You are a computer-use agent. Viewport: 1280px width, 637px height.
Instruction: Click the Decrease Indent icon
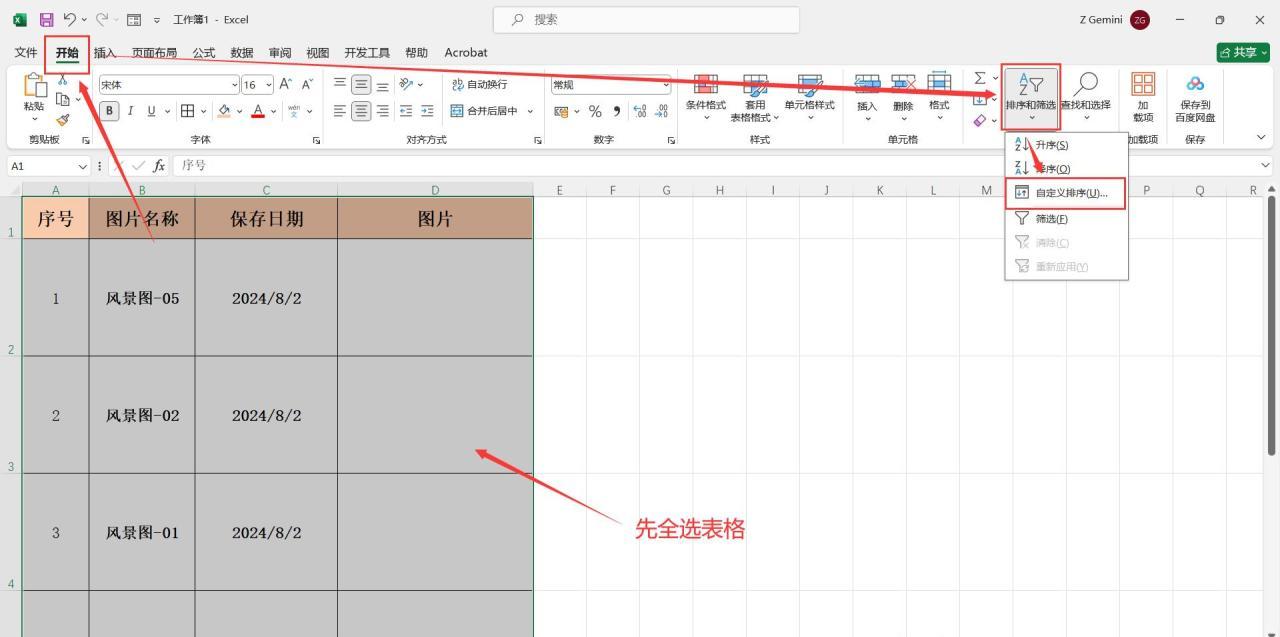point(406,111)
